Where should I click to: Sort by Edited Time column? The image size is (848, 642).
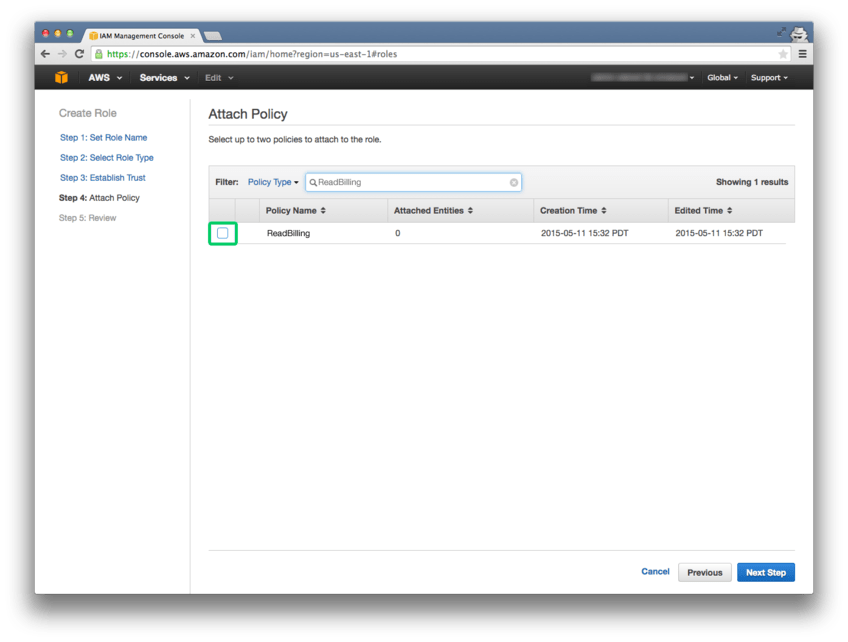pos(703,210)
